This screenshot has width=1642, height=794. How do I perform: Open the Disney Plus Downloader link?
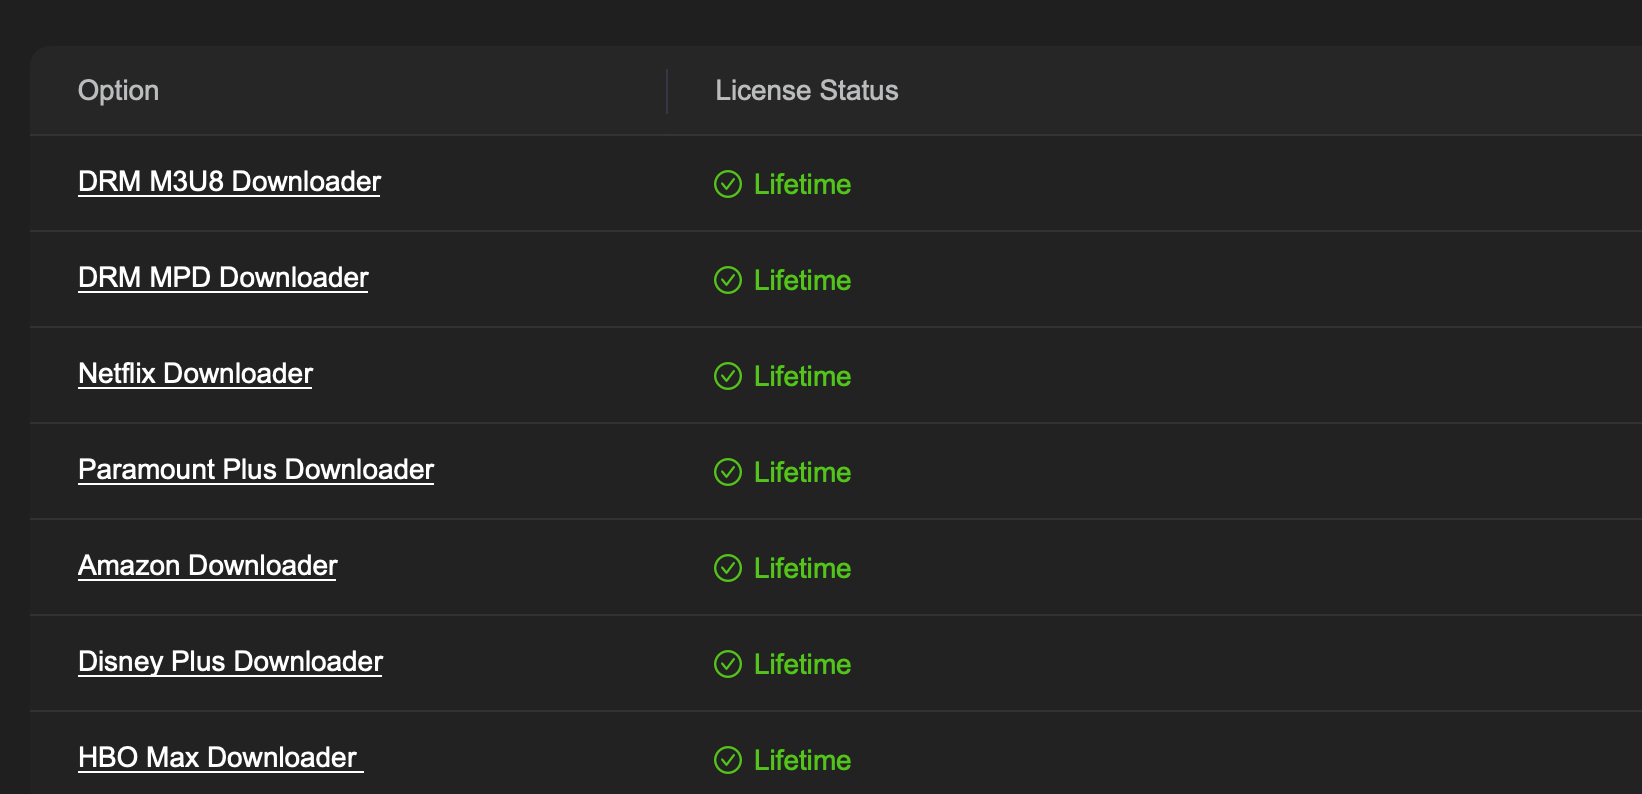coord(230,662)
